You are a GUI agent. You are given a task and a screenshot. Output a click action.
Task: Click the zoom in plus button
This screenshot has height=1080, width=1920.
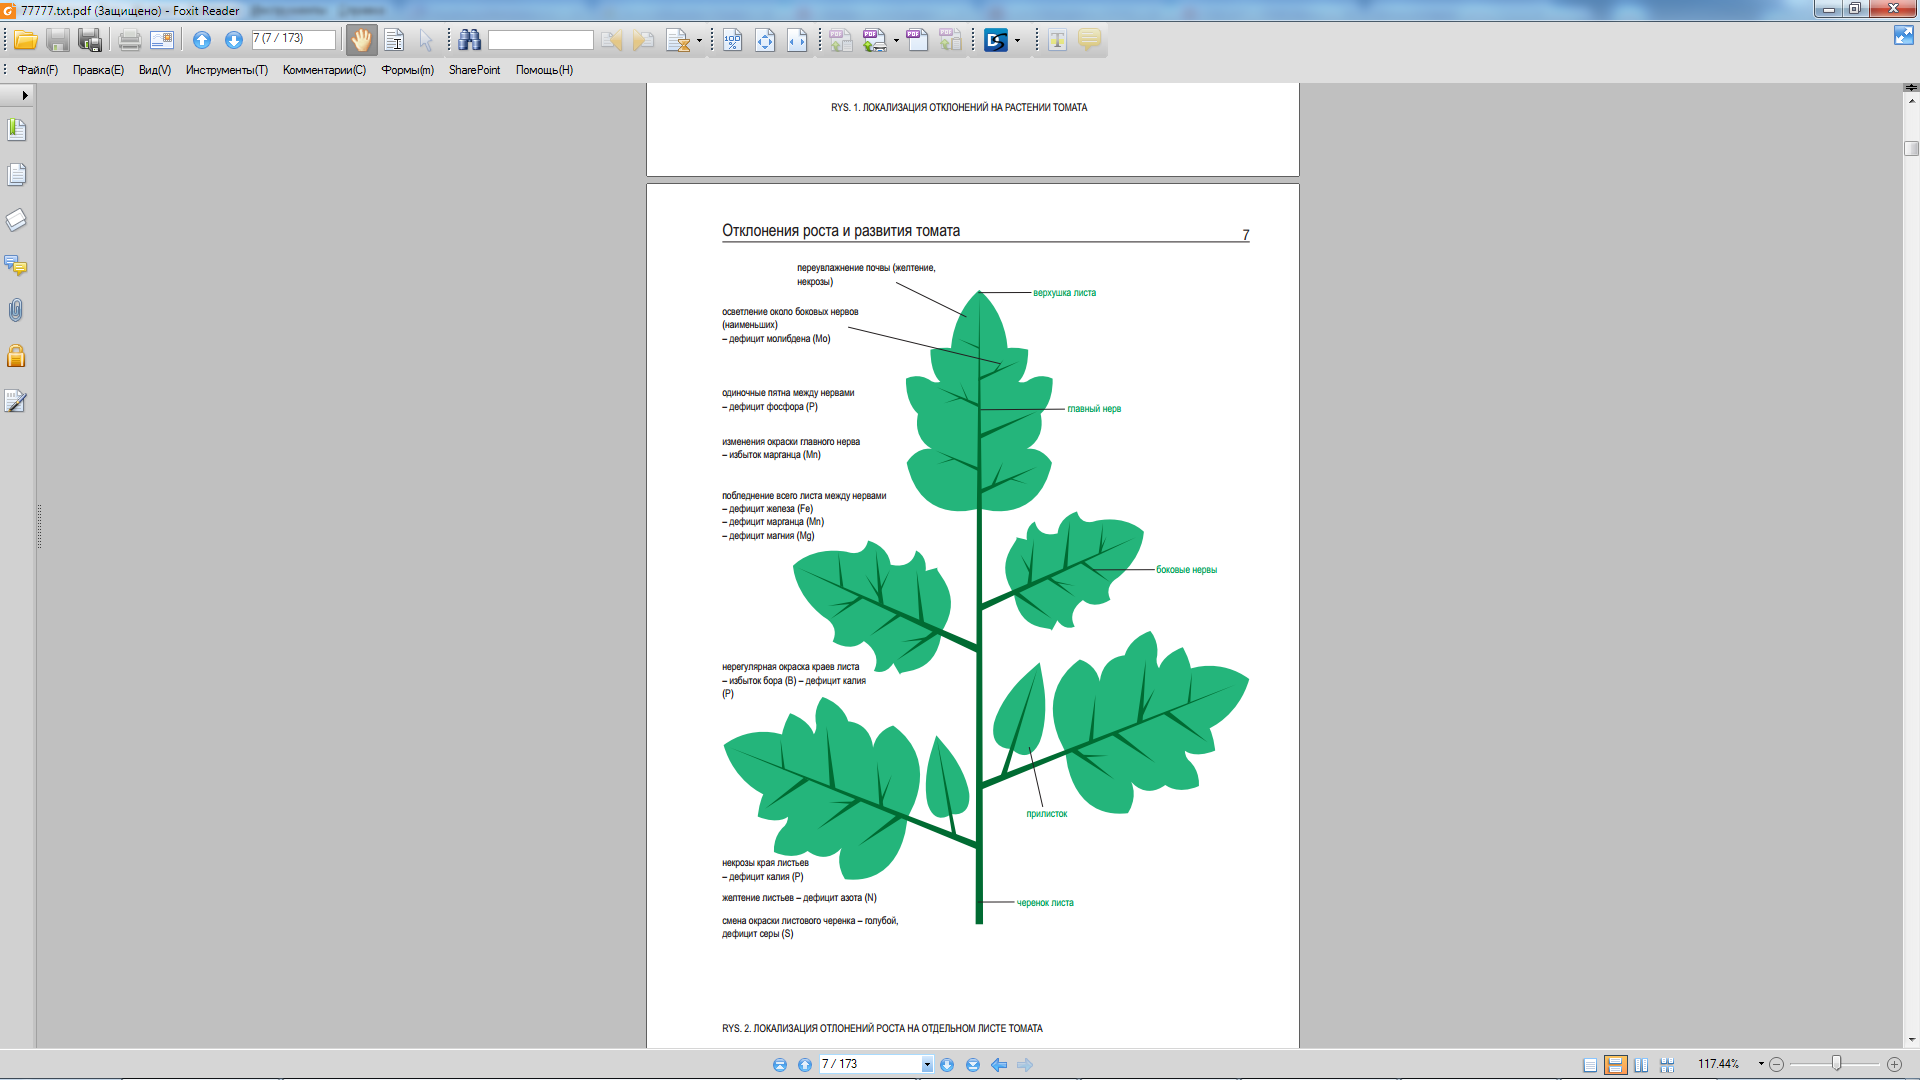tap(1894, 1064)
